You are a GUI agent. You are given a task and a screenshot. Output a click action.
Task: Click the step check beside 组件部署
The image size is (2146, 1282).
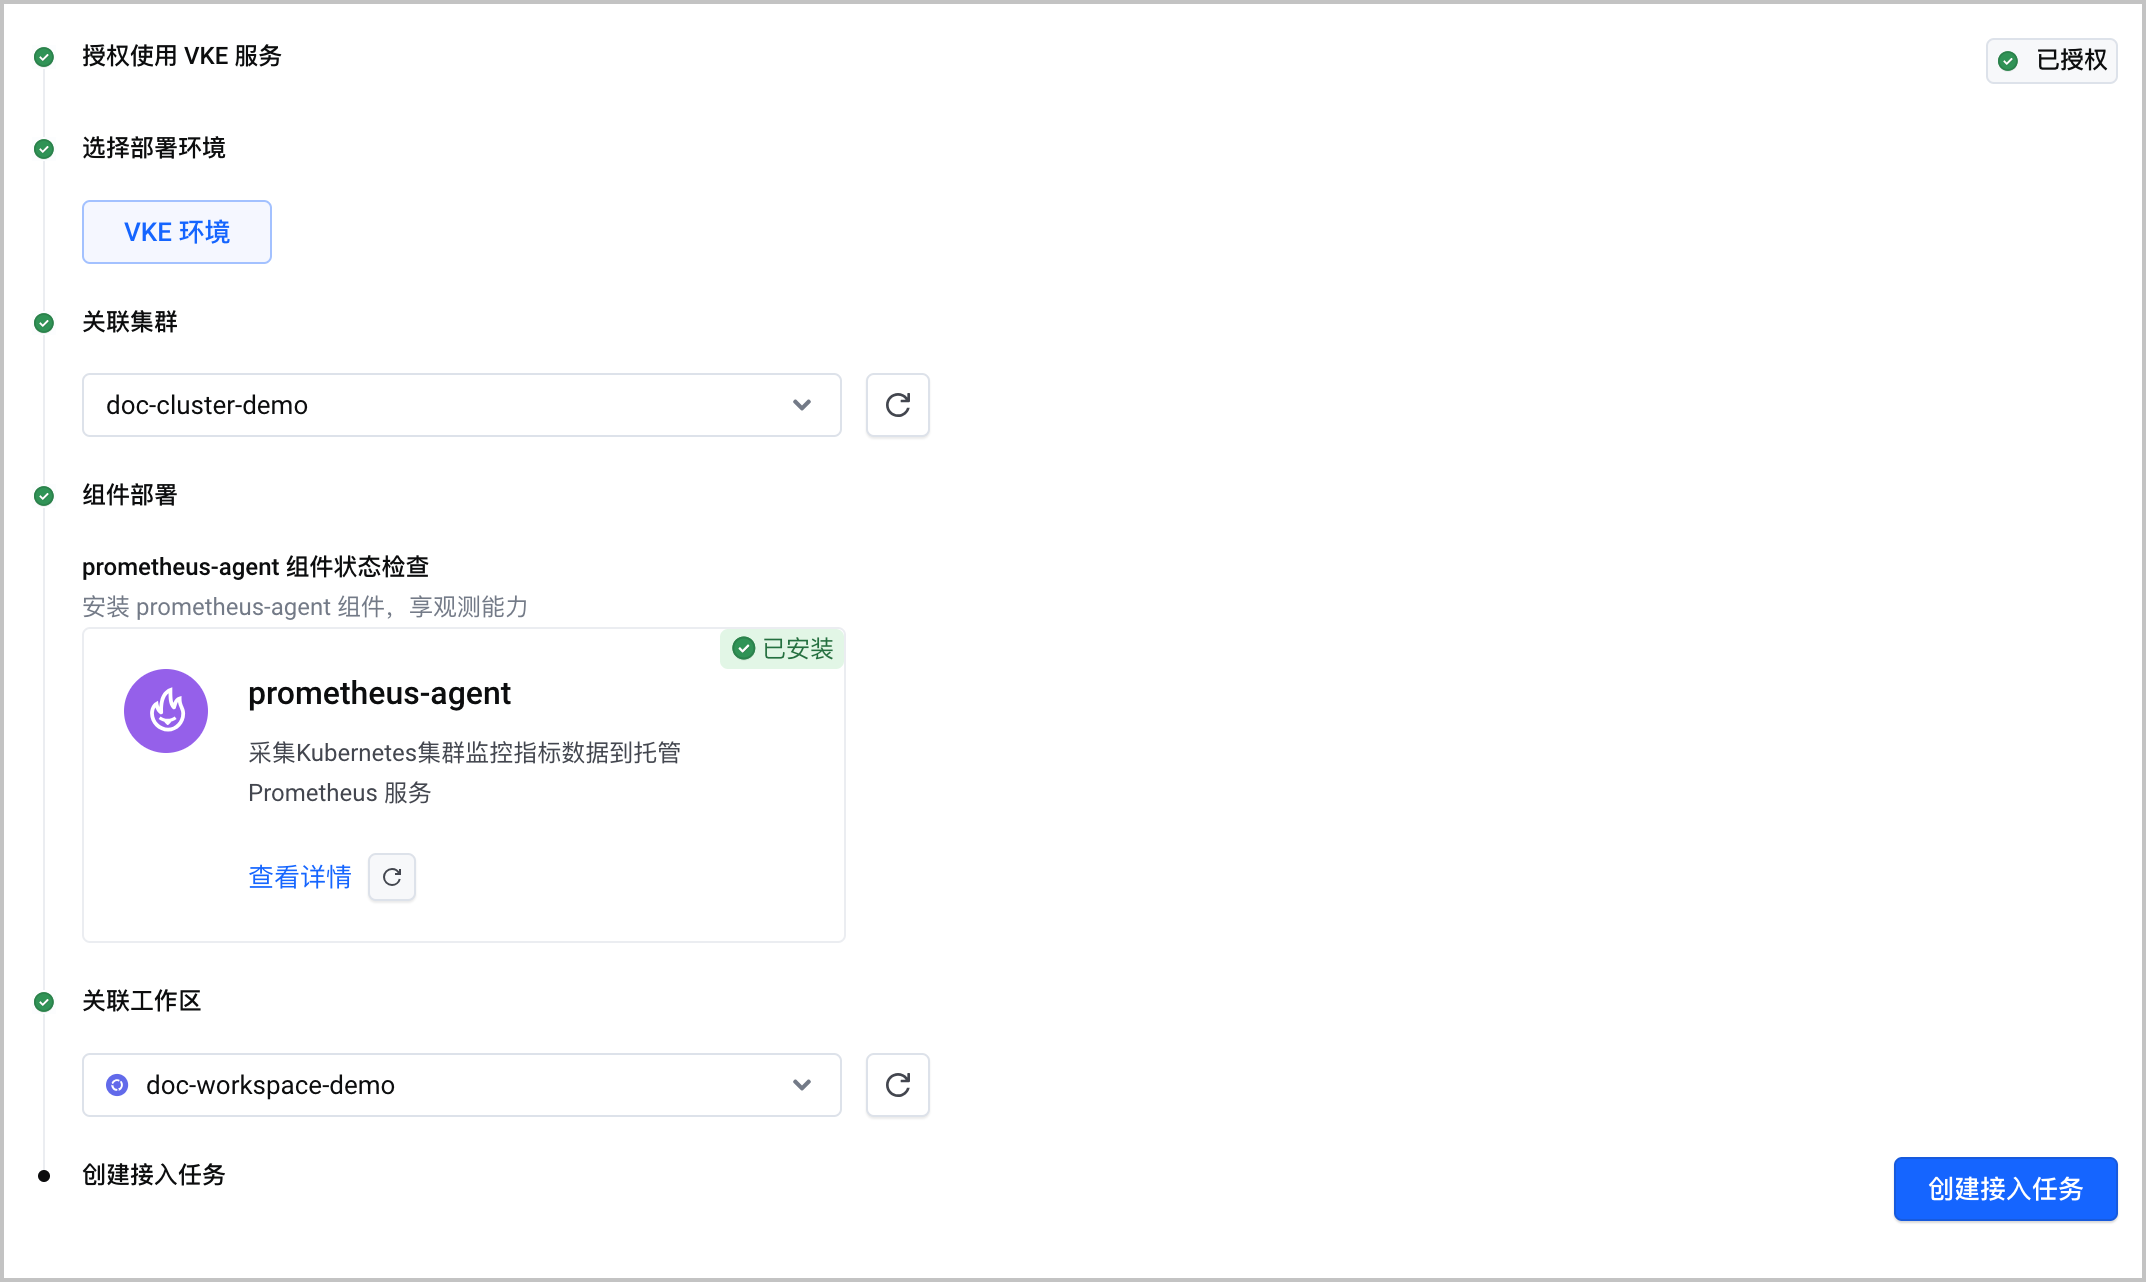tap(44, 496)
